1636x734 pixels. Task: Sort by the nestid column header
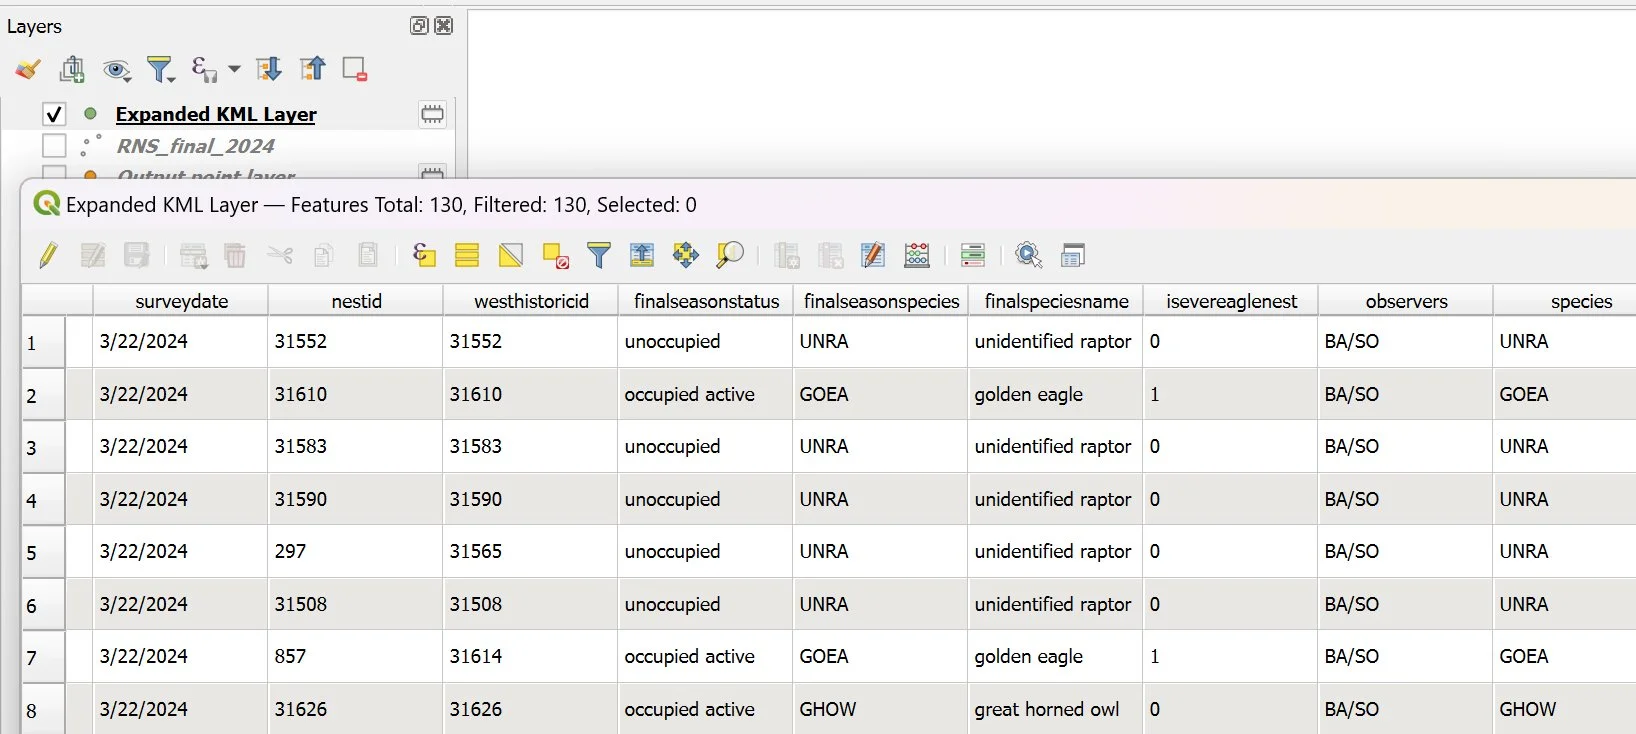click(356, 301)
